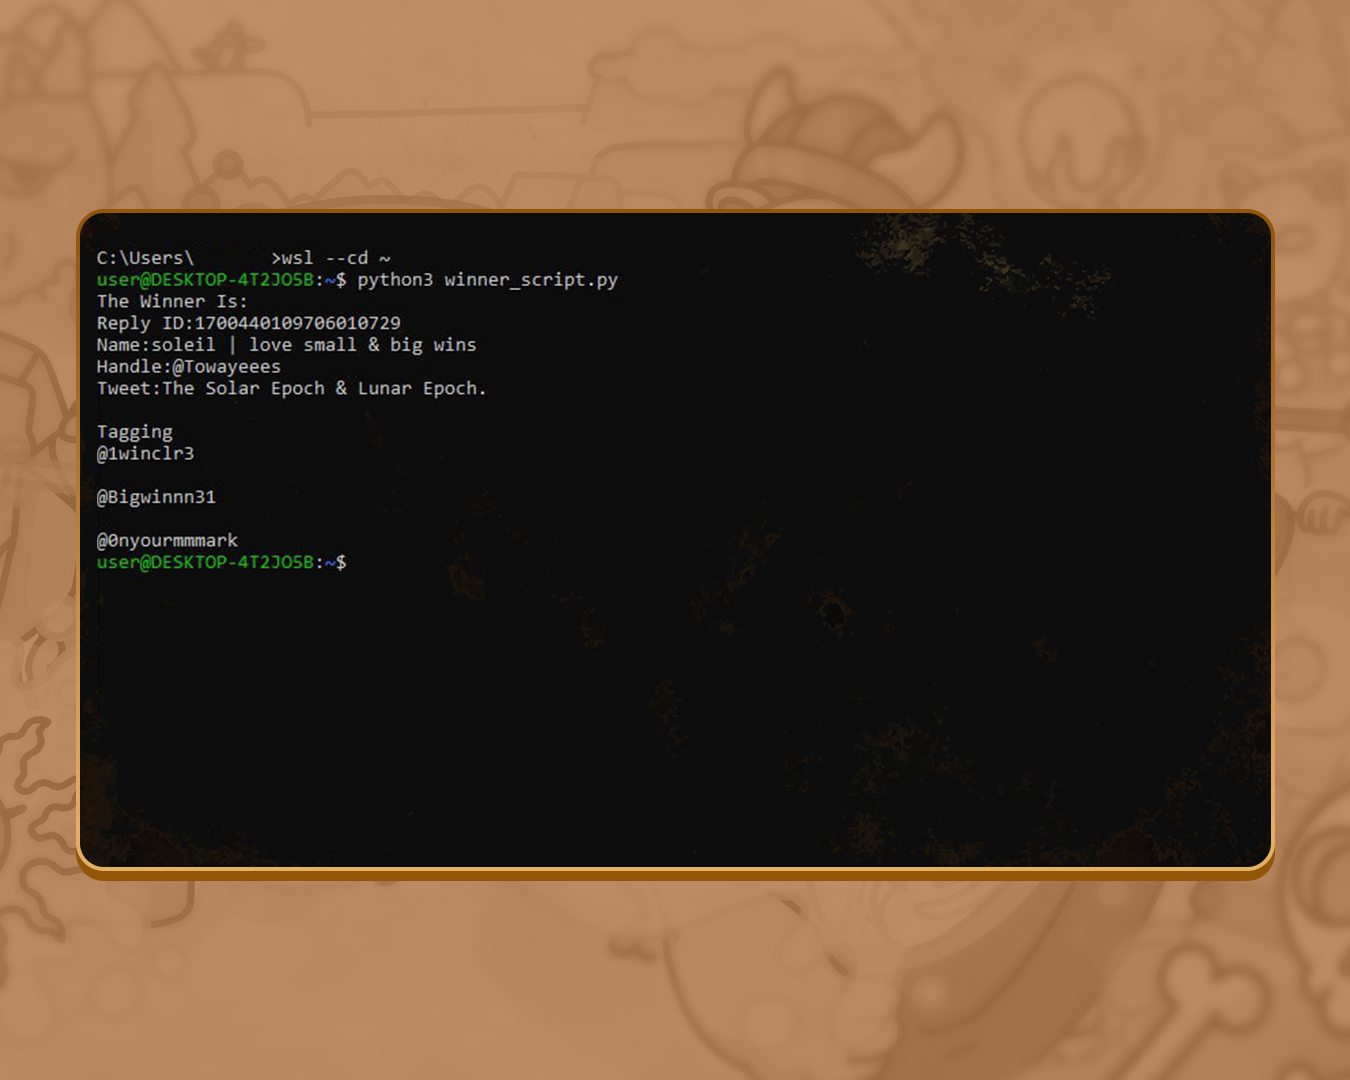Click the word 'Tagging' in the output
This screenshot has width=1350, height=1080.
click(x=135, y=432)
